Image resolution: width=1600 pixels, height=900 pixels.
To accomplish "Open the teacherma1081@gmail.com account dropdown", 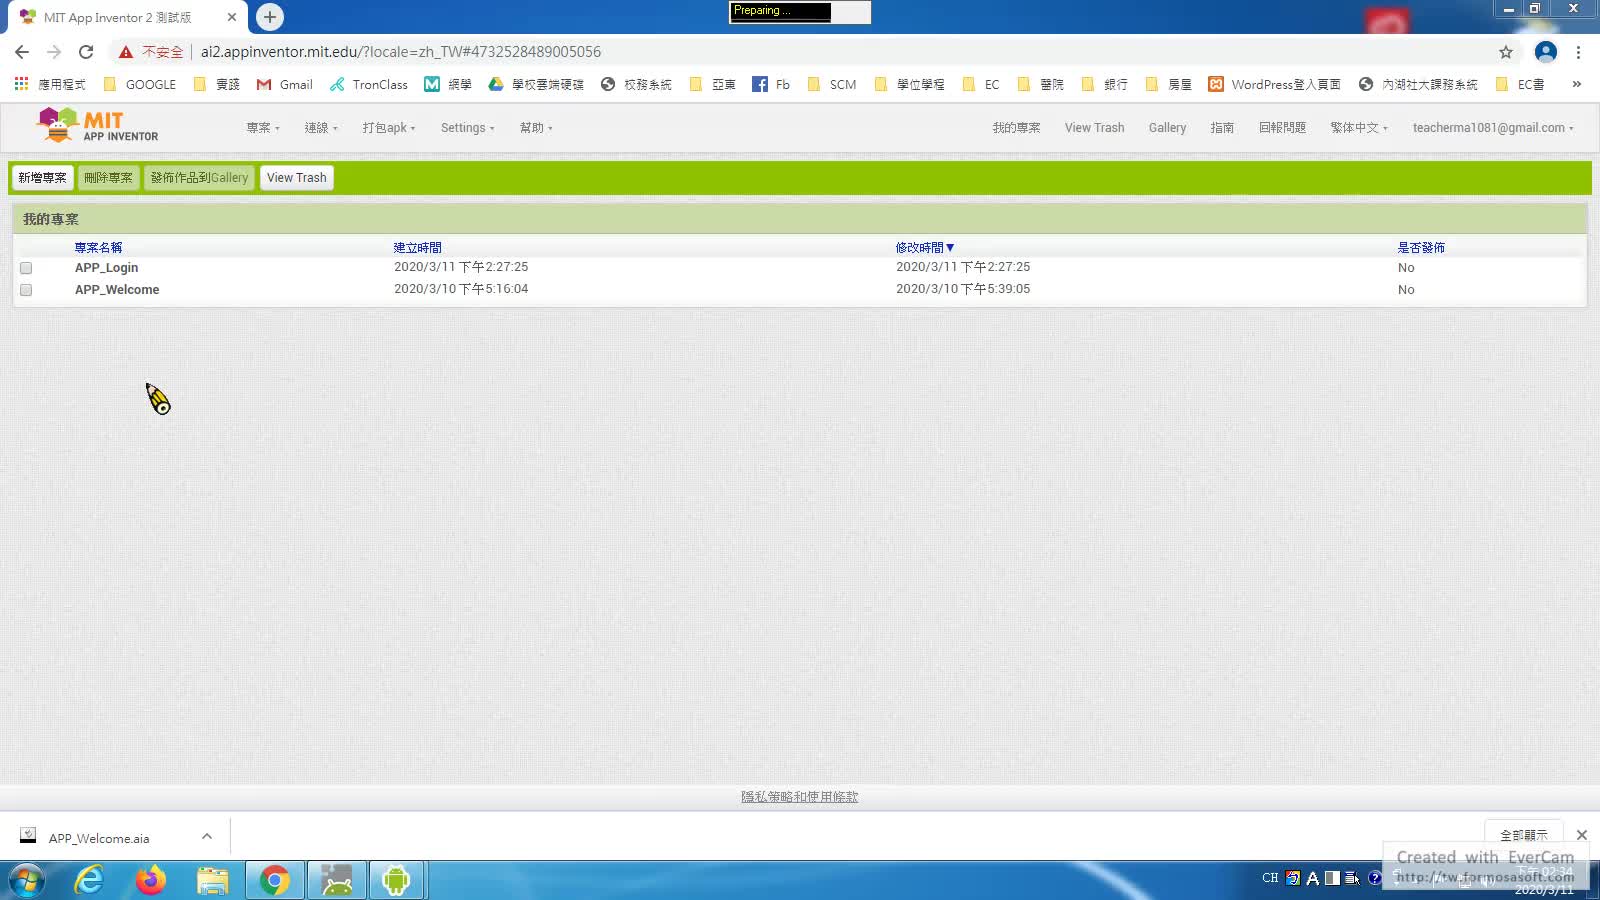I will (1493, 128).
